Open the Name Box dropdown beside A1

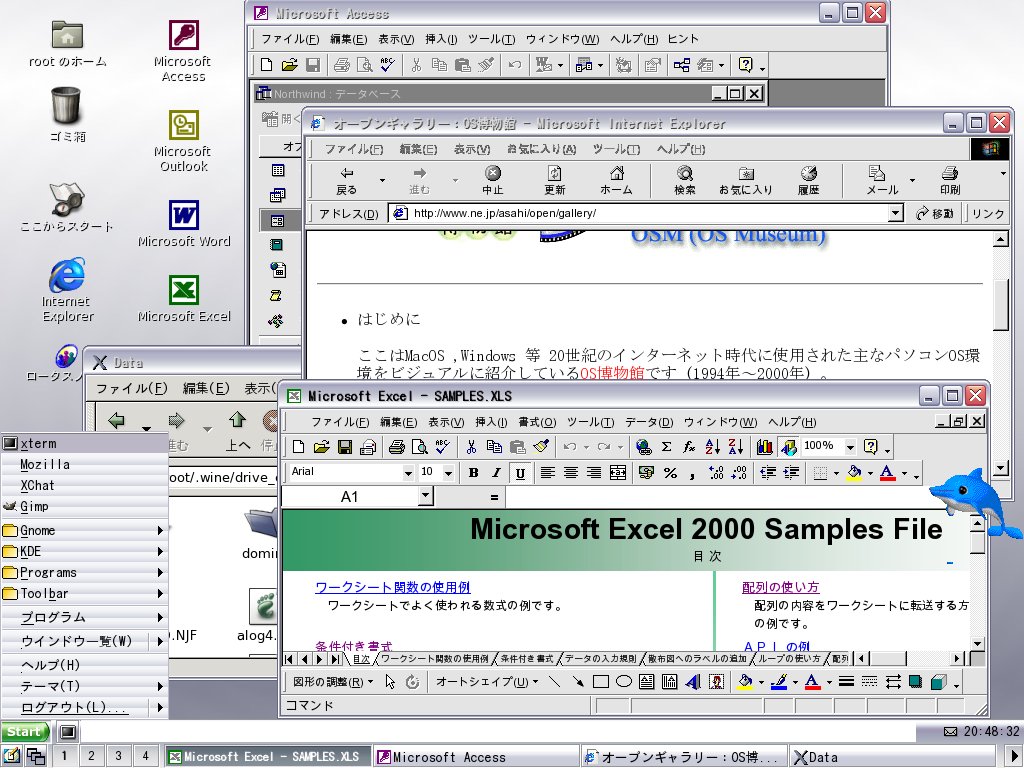[x=425, y=496]
